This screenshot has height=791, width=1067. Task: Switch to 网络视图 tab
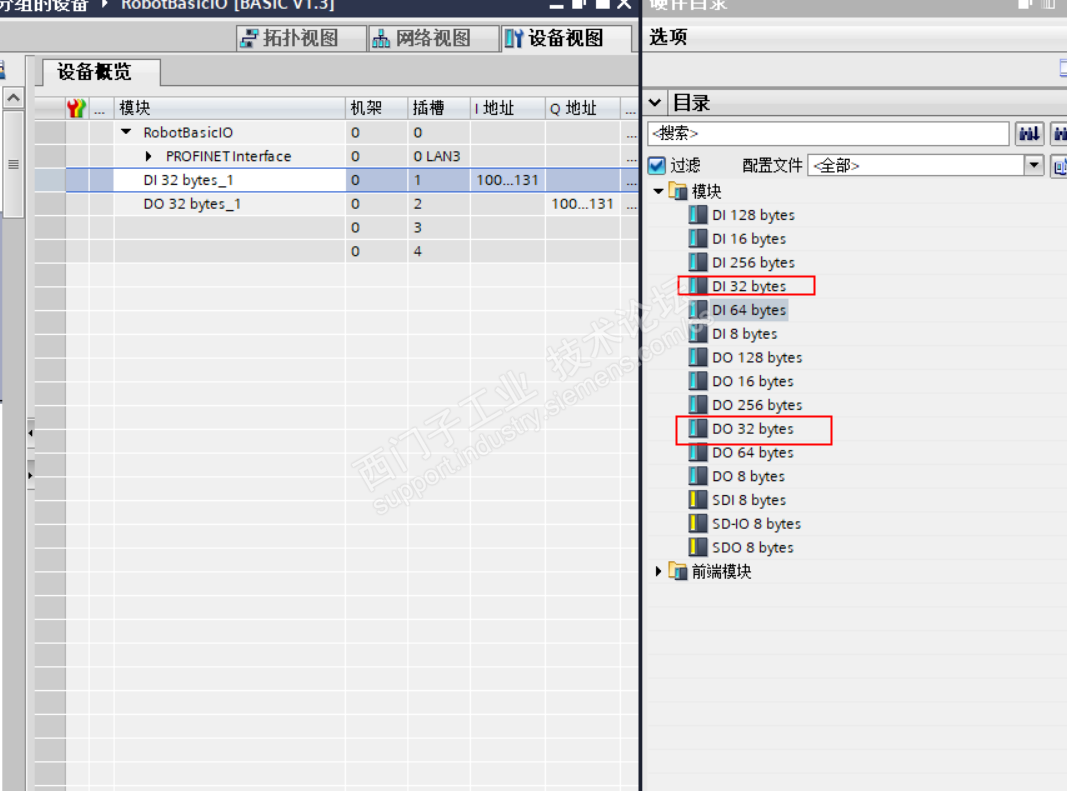coord(433,38)
